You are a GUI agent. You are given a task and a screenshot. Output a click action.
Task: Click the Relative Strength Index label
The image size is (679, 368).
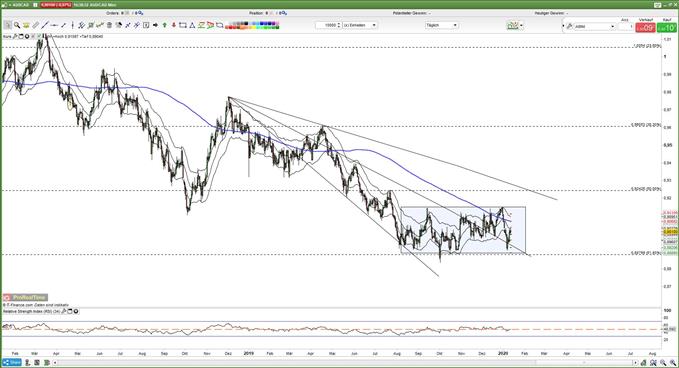click(x=32, y=311)
